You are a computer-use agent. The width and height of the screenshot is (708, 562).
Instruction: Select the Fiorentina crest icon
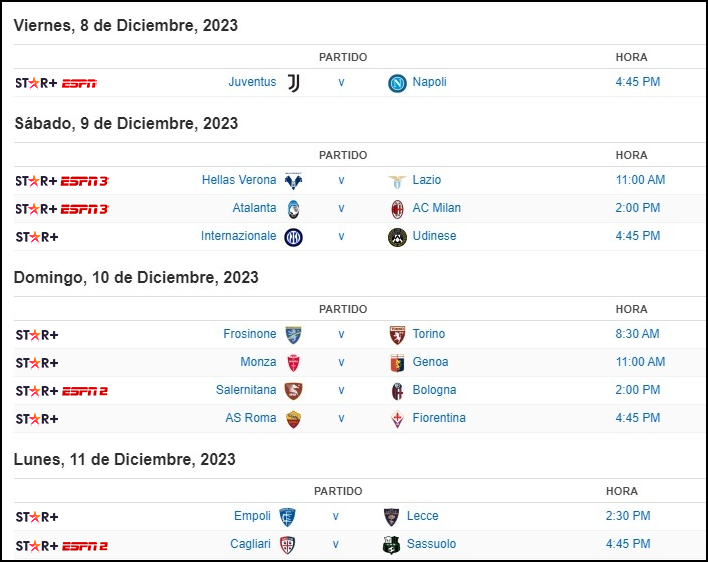point(397,419)
